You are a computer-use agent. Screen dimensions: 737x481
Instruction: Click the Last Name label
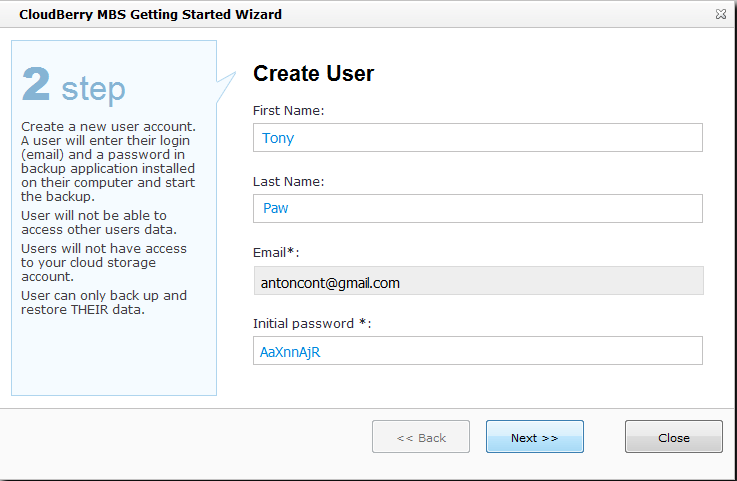pyautogui.click(x=288, y=181)
